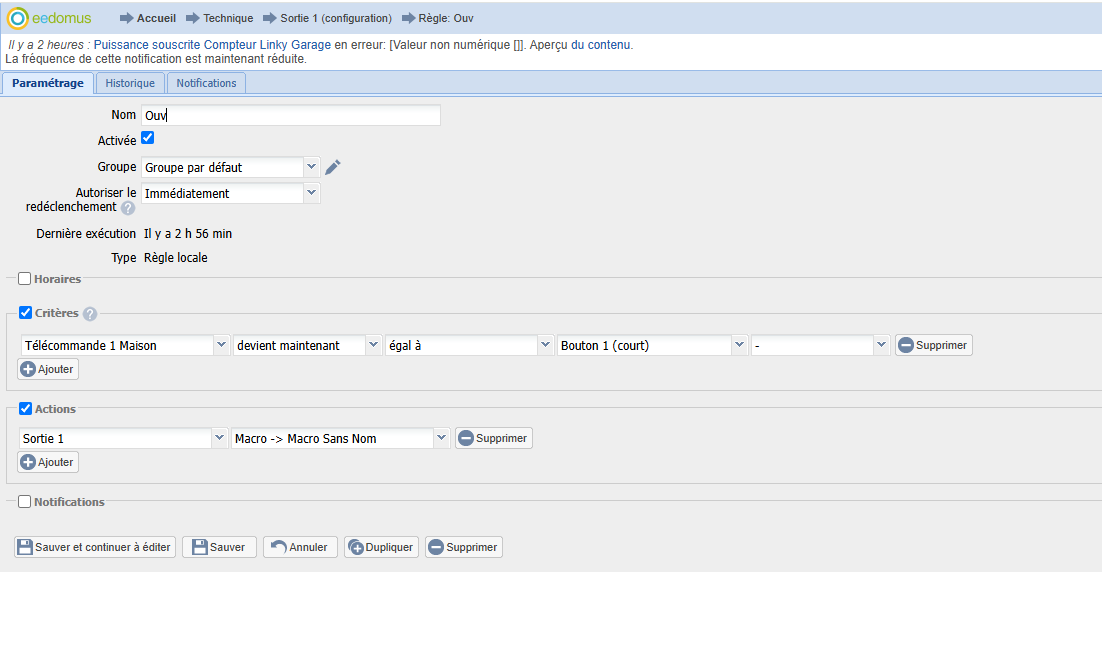Image resolution: width=1102 pixels, height=655 pixels.
Task: Enable the Horaires section checkbox
Action: [x=25, y=278]
